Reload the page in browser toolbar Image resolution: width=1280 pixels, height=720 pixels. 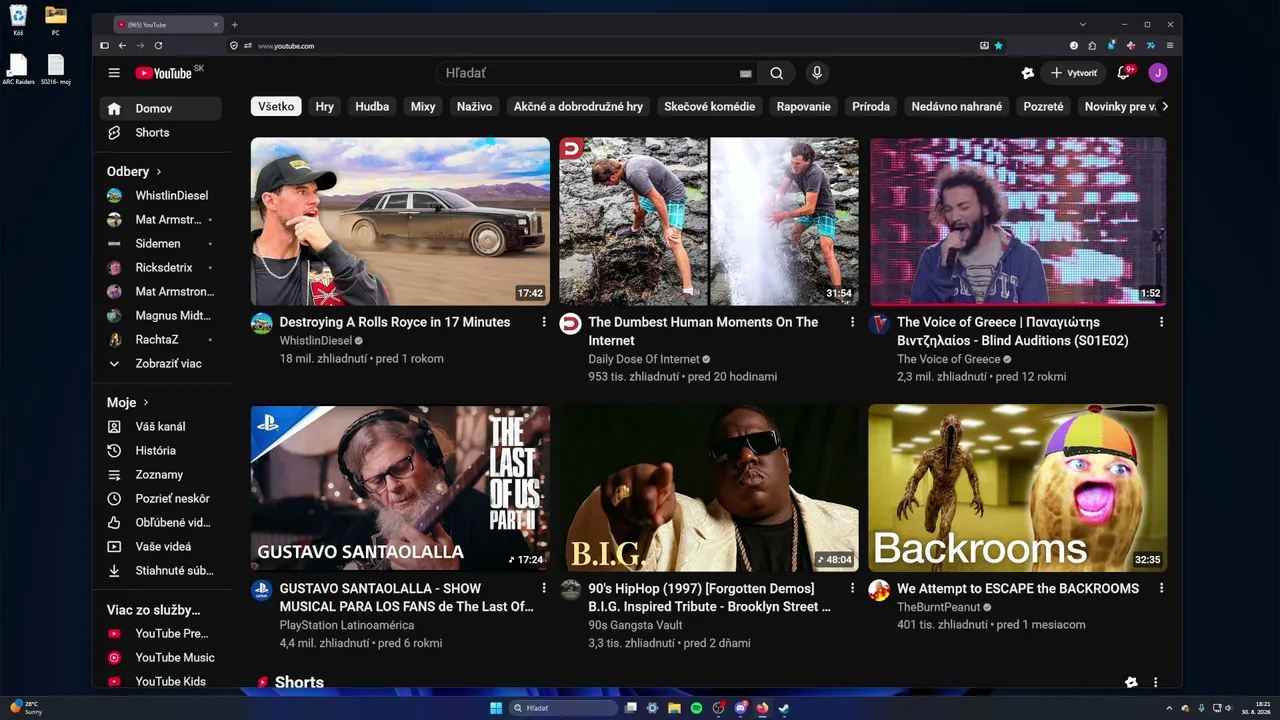tap(158, 45)
